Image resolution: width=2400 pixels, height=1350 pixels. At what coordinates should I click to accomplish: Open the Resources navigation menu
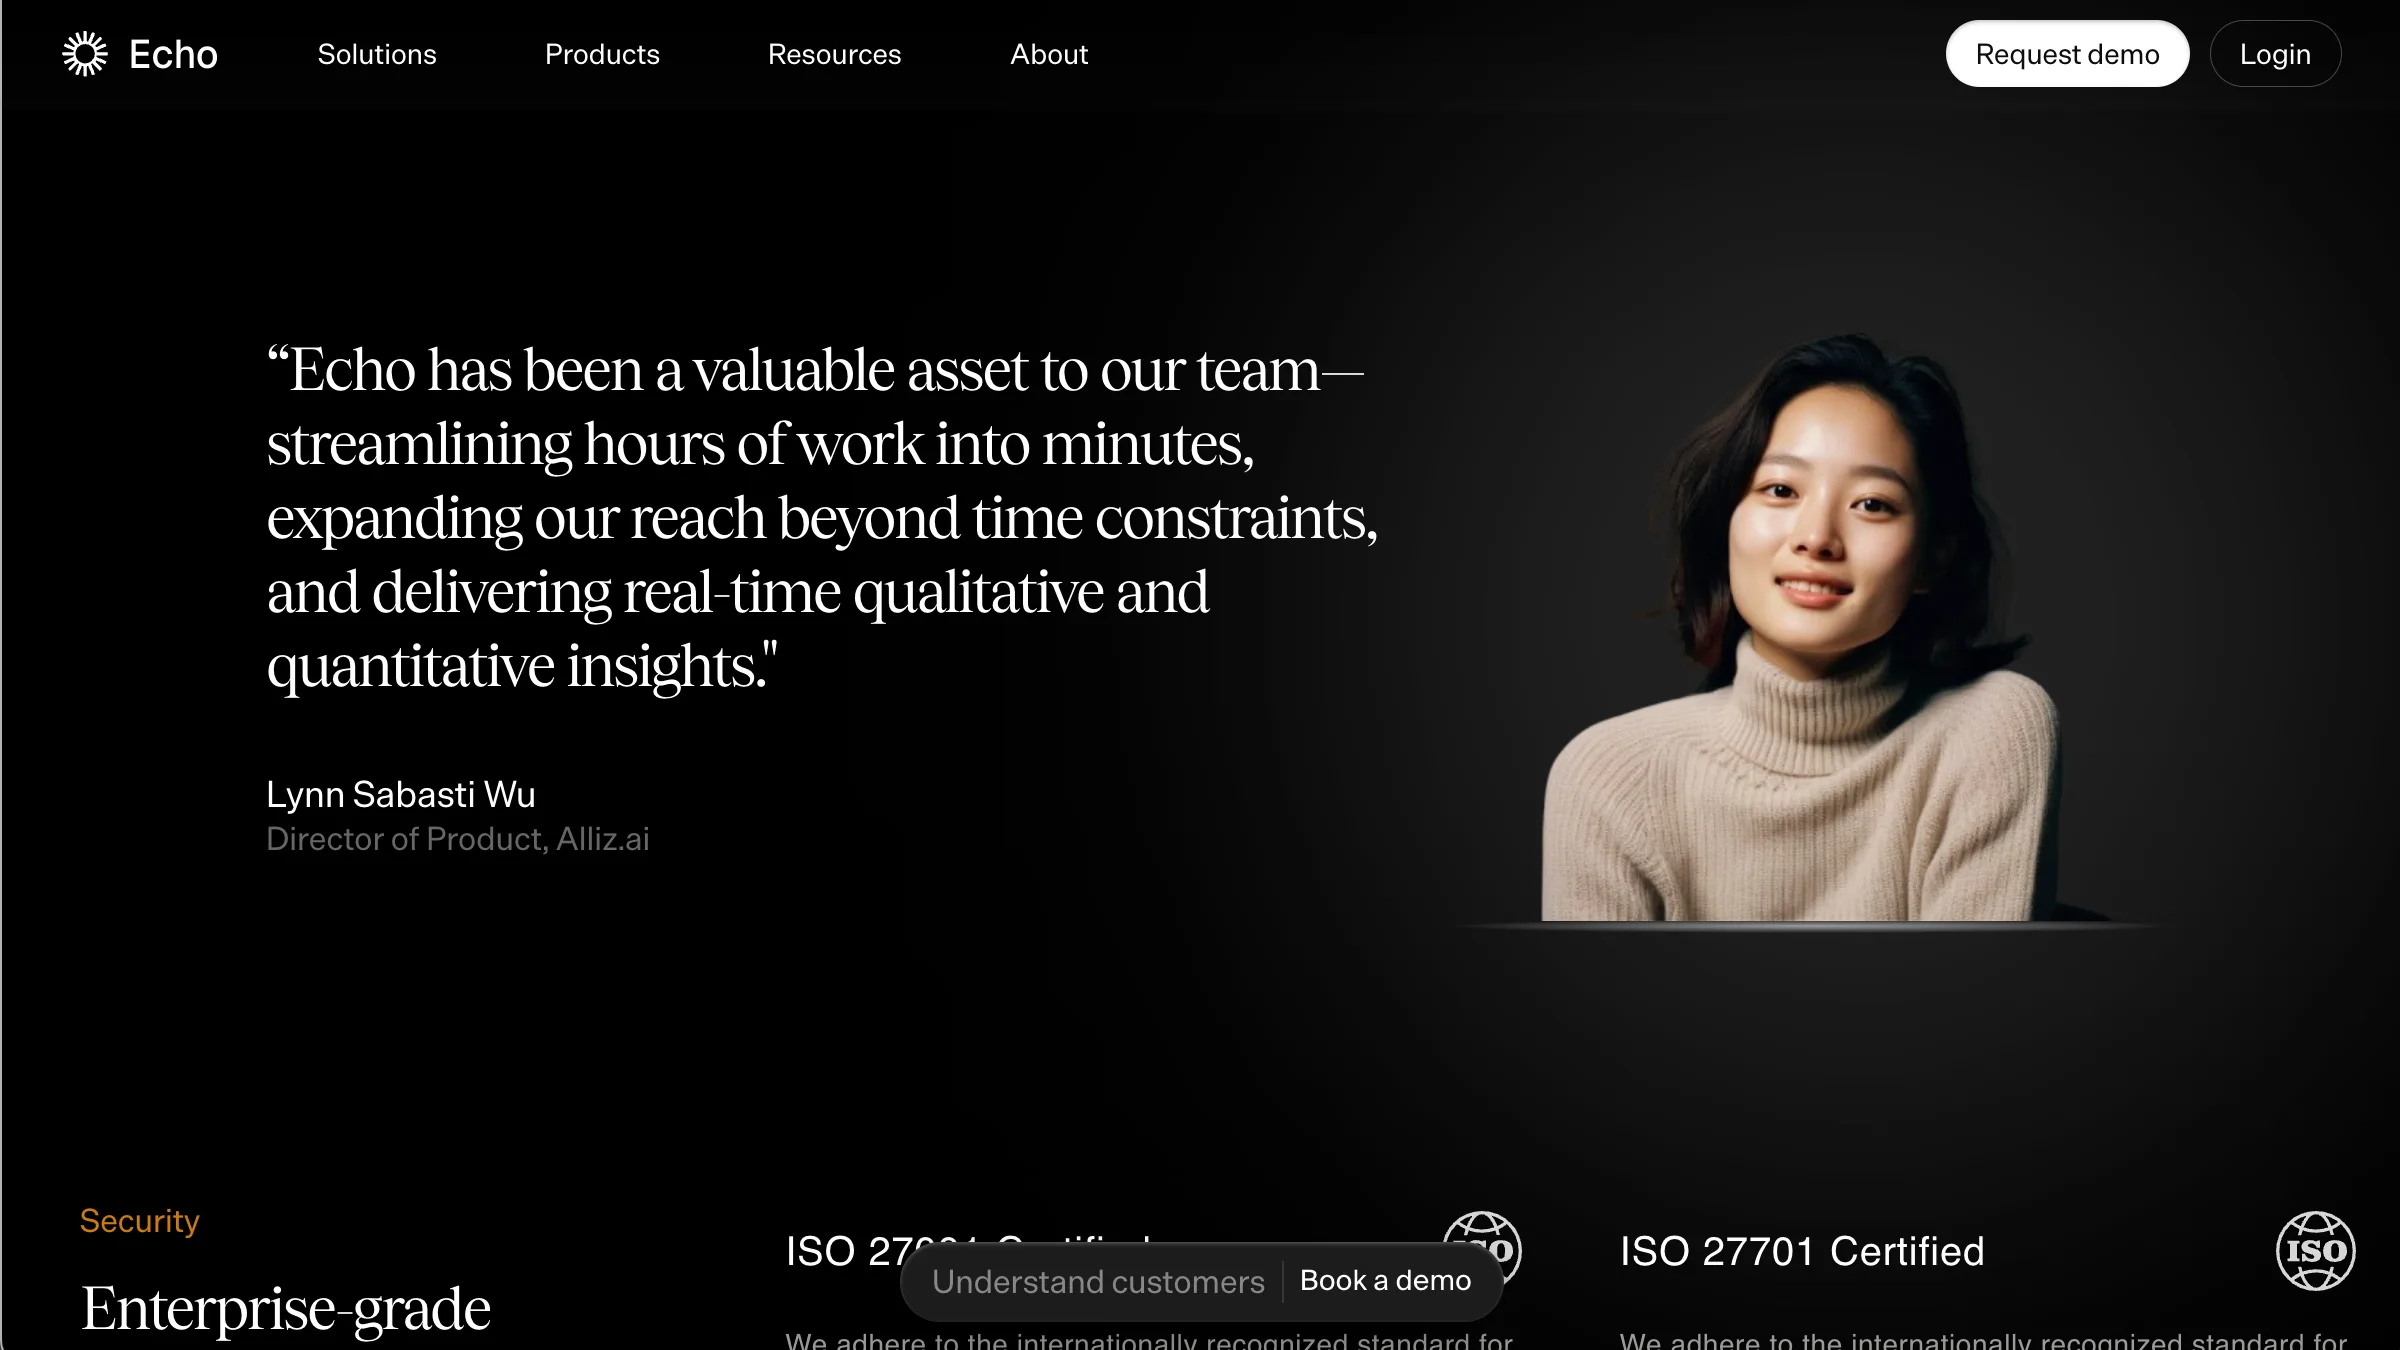click(834, 54)
